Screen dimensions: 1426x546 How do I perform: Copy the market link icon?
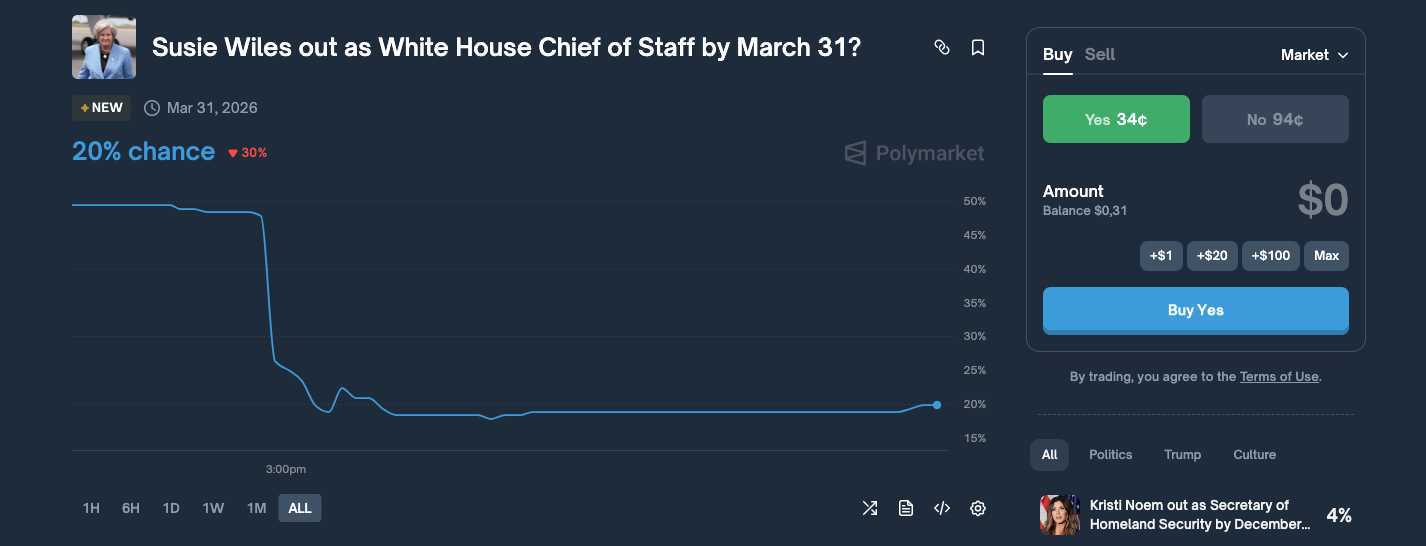tap(941, 47)
